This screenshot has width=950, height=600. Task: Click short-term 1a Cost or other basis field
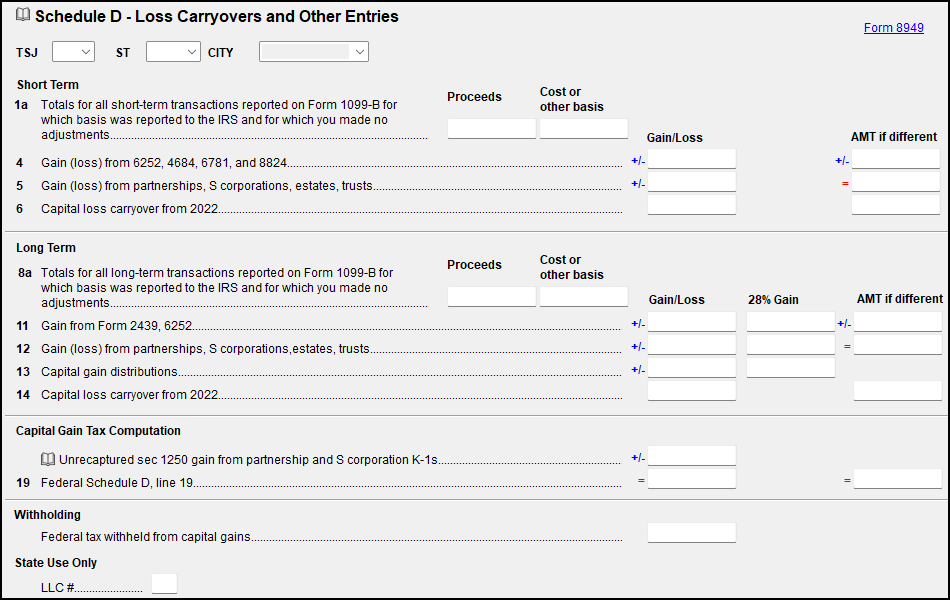click(x=584, y=129)
